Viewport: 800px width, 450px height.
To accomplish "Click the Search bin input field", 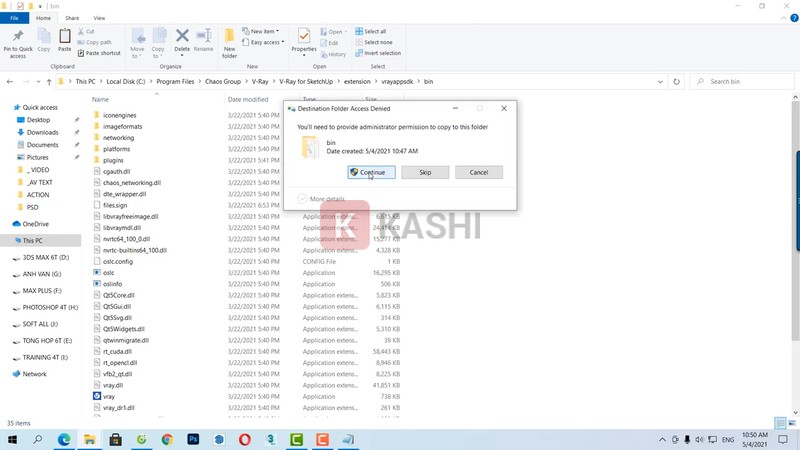I will pos(745,81).
